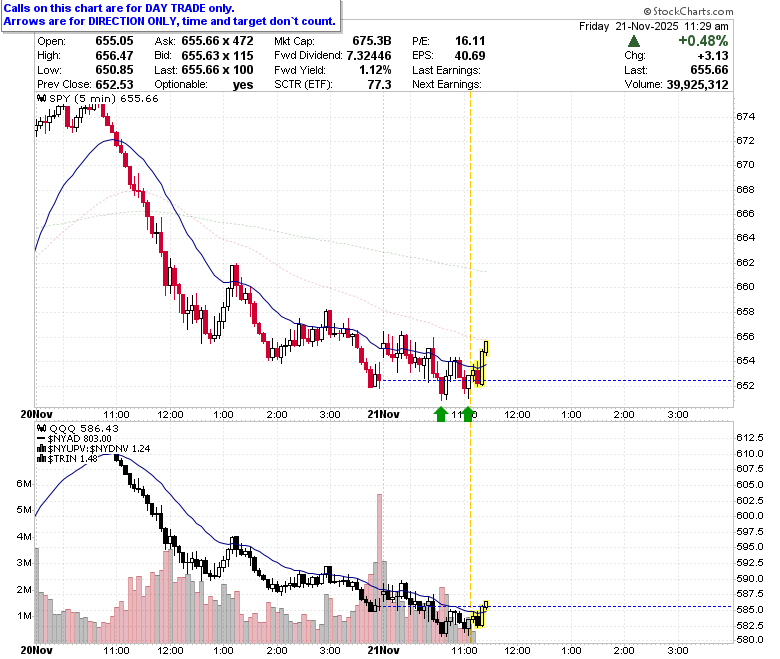
Task: Click the green triangle beside +0.48%
Action: (634, 41)
